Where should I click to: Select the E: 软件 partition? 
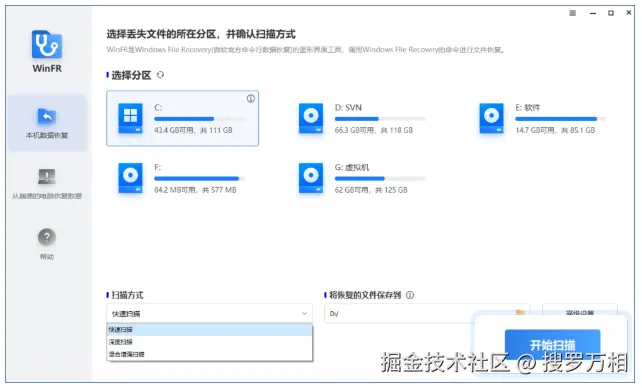pyautogui.click(x=543, y=118)
